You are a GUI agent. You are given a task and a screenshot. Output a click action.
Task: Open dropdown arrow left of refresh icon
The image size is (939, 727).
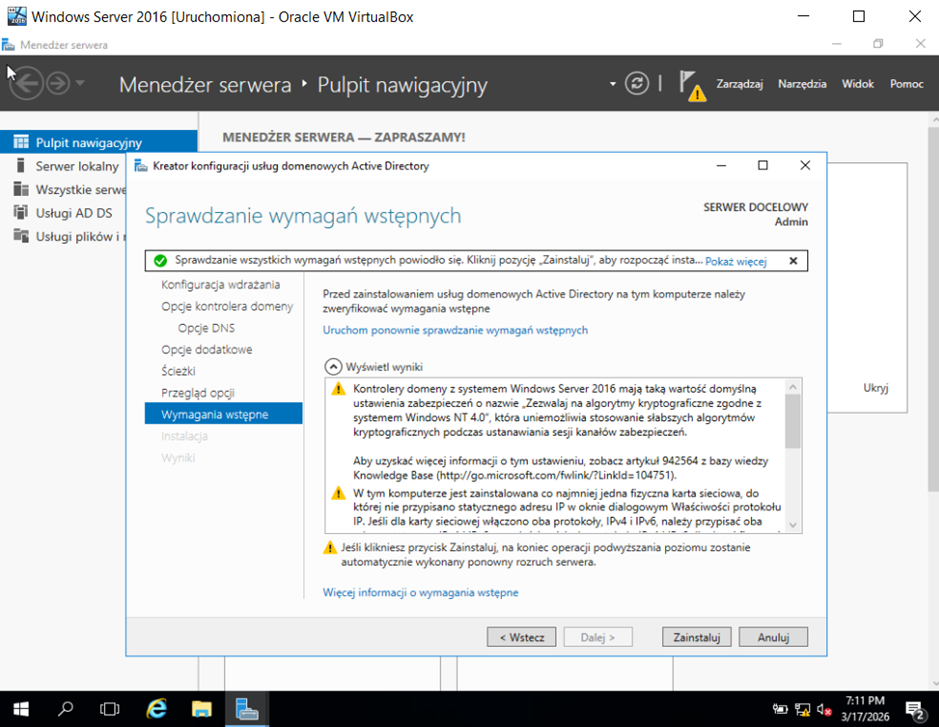(613, 84)
